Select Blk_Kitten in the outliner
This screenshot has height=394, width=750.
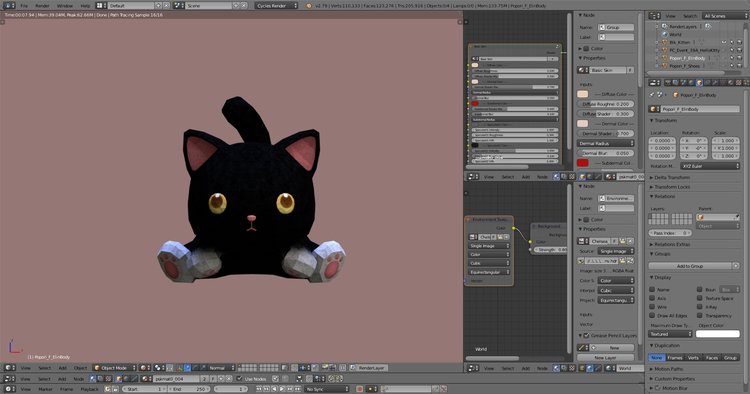coord(679,42)
